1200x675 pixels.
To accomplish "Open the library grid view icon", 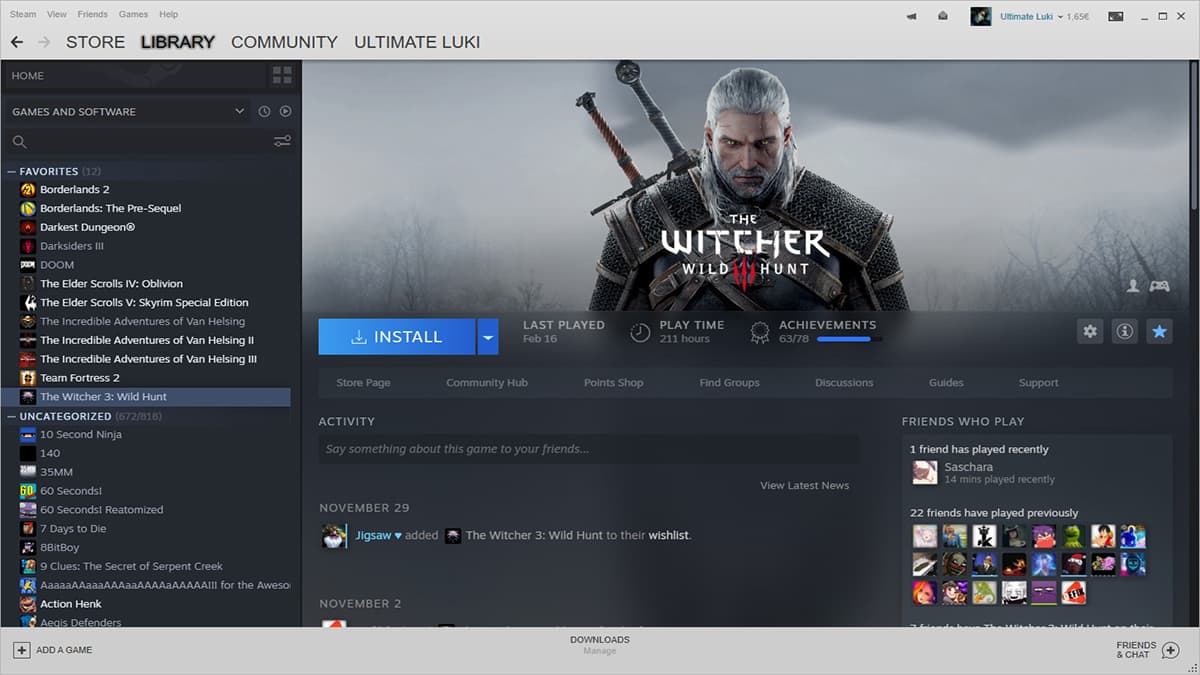I will (281, 75).
